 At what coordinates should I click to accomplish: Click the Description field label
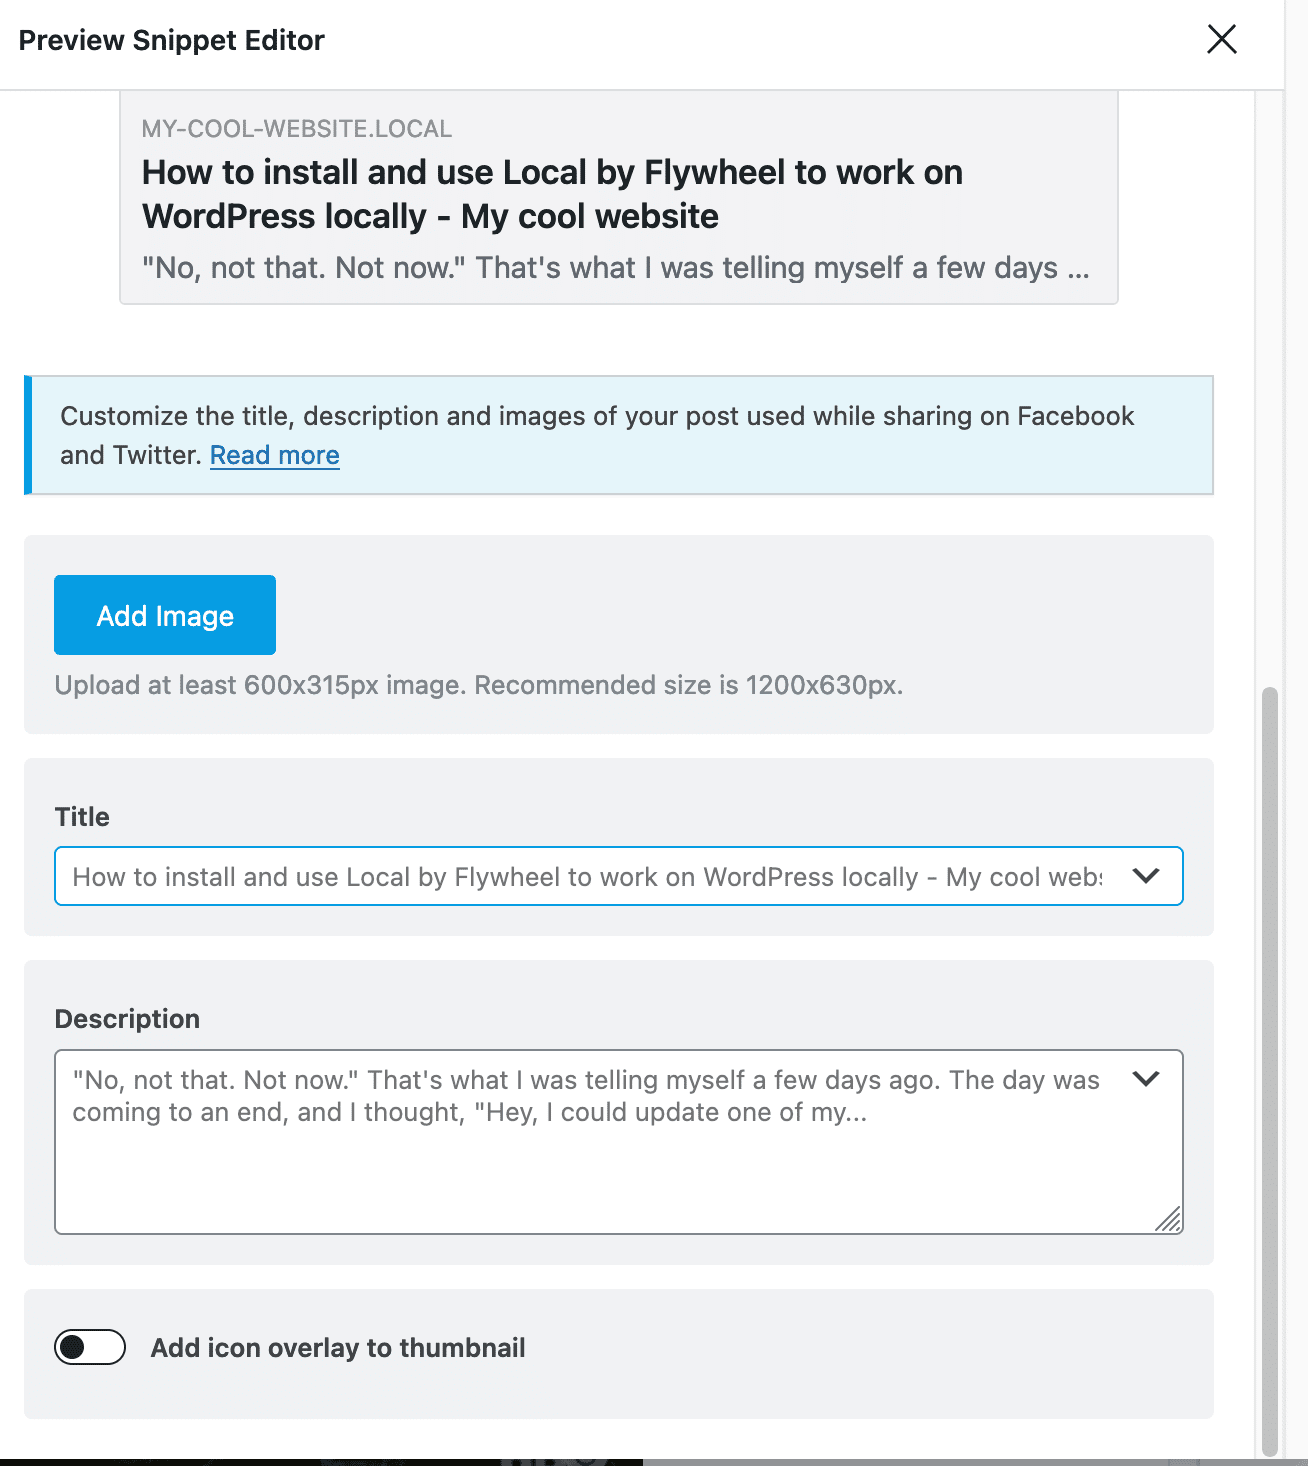(127, 1019)
